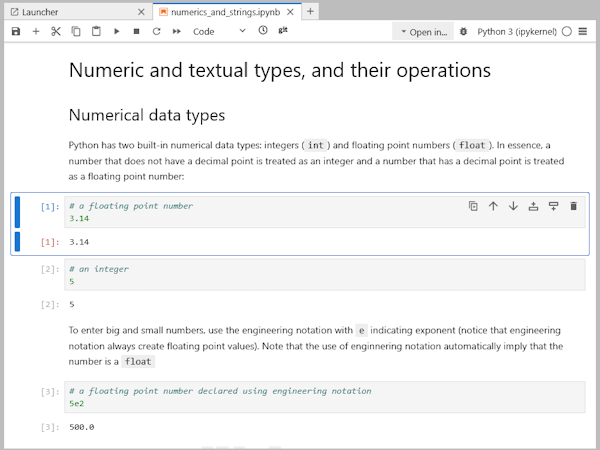Click the inline code 'int' in the paragraph
This screenshot has width=600, height=450.
(x=316, y=145)
